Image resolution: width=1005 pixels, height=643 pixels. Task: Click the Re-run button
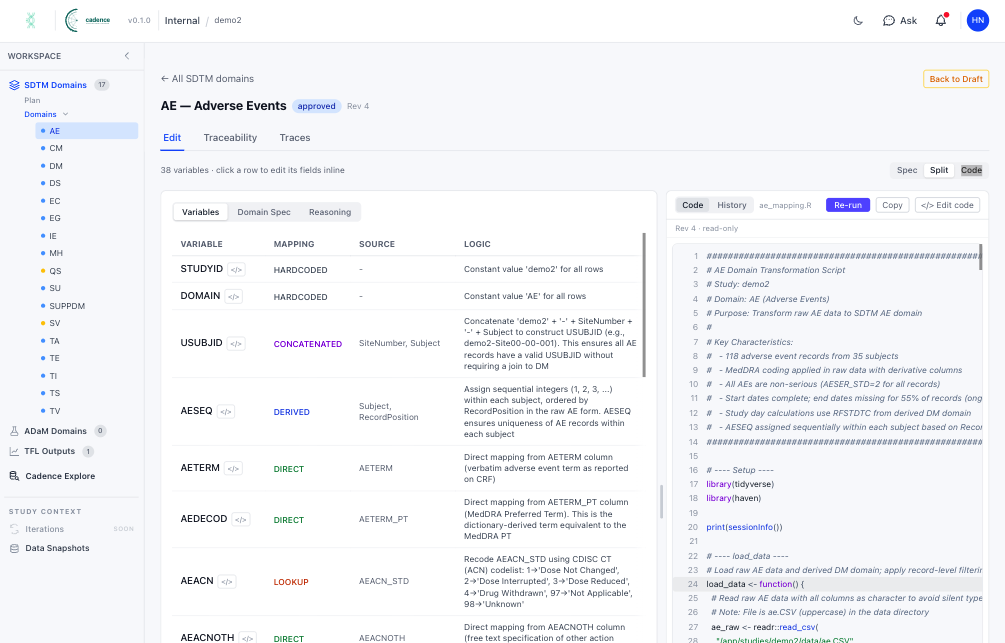[x=848, y=205]
